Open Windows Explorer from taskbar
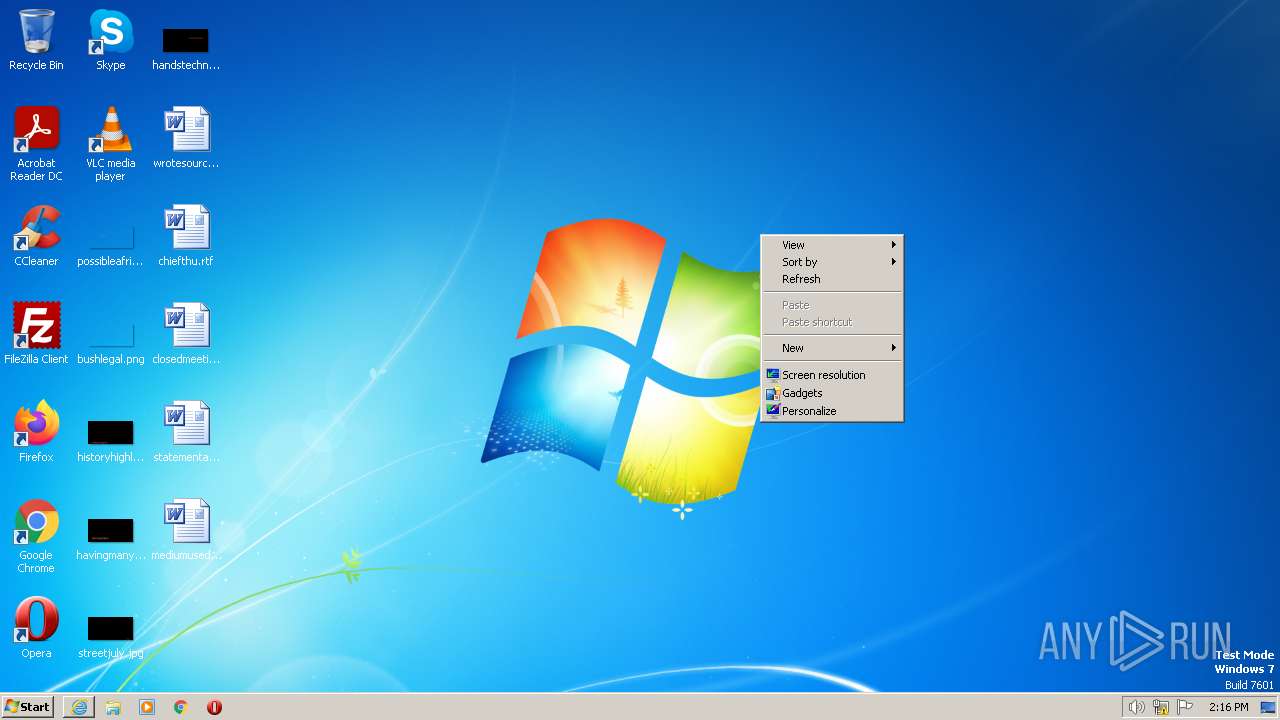This screenshot has height=720, width=1280. pyautogui.click(x=113, y=707)
